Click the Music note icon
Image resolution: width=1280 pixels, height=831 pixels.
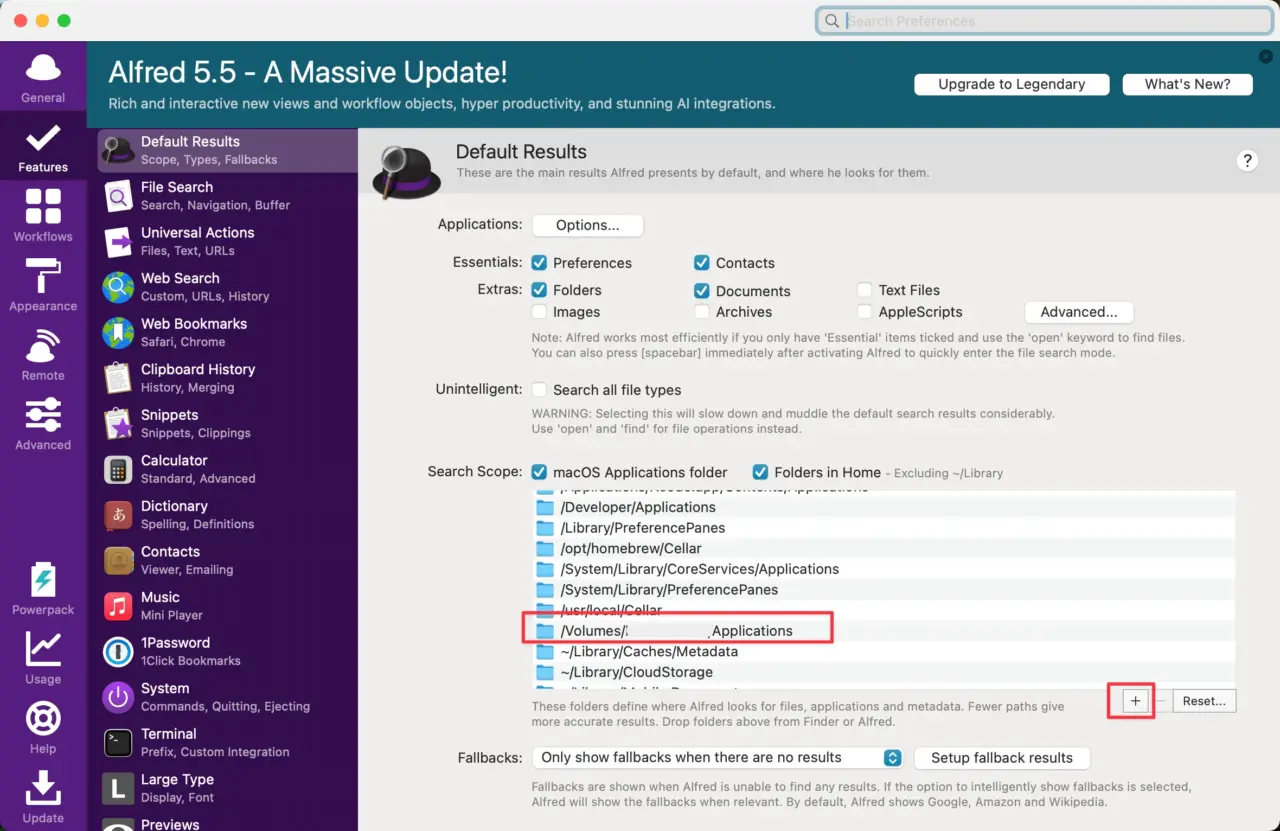pyautogui.click(x=118, y=606)
